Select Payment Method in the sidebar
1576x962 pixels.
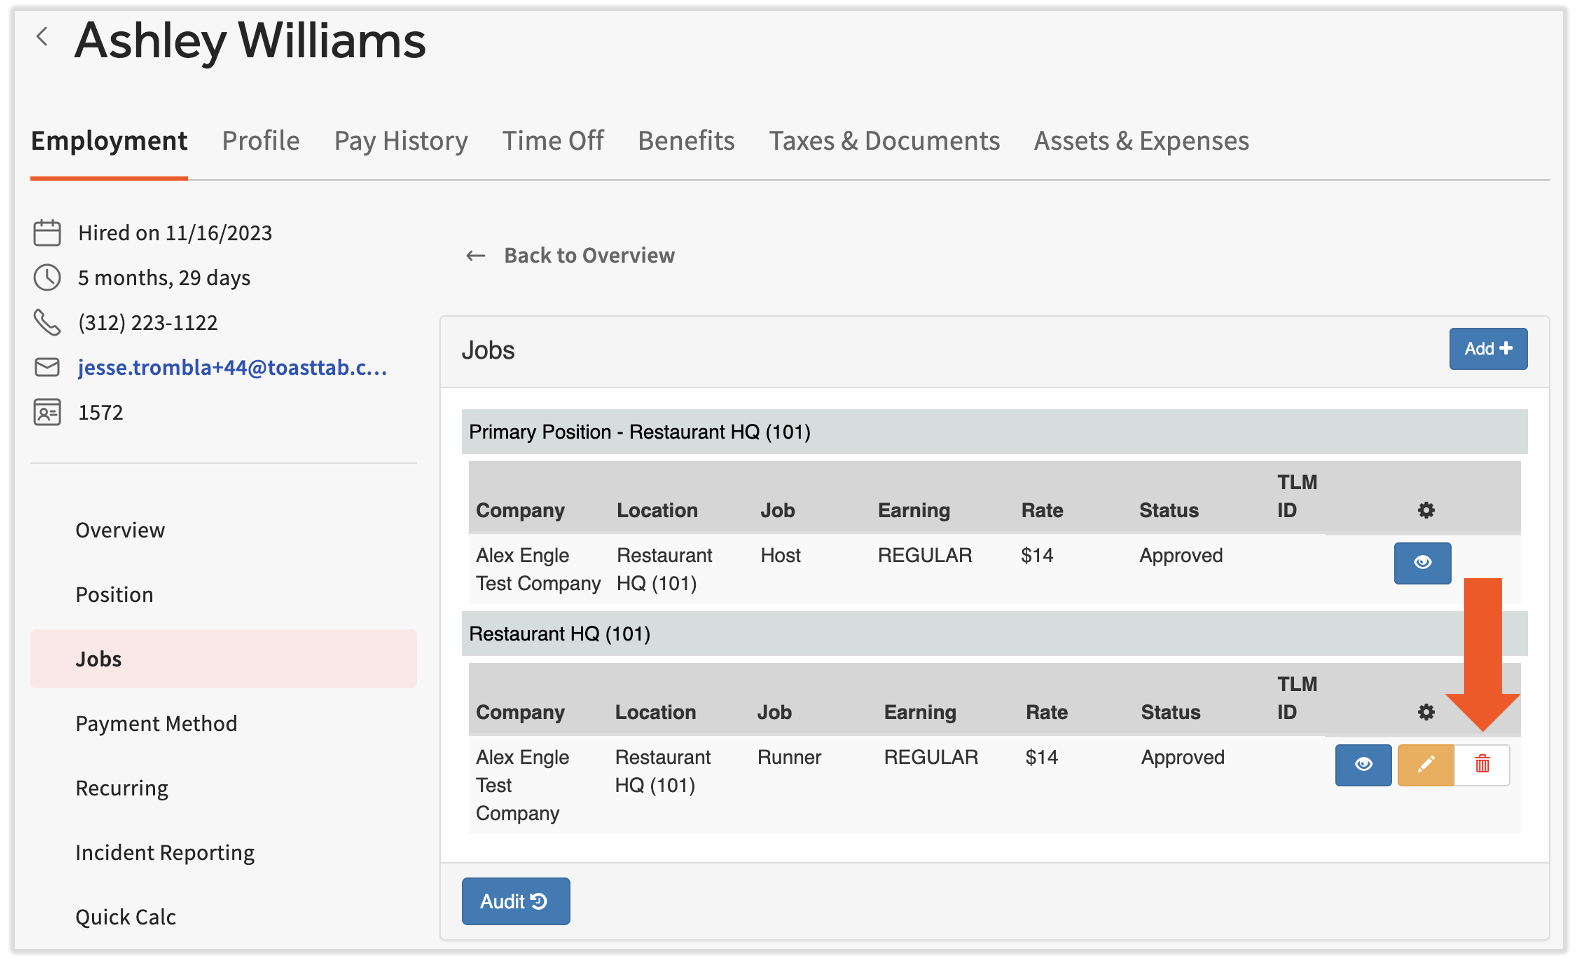tap(156, 724)
